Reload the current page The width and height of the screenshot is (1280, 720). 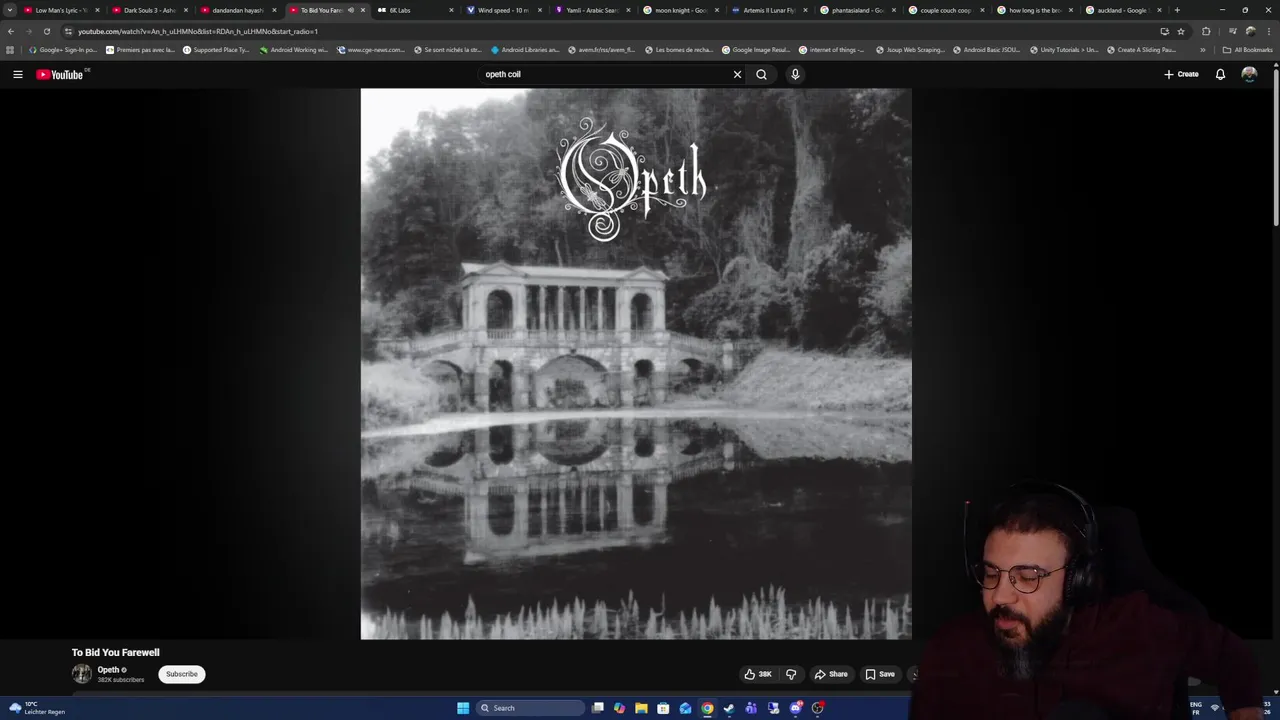46,31
